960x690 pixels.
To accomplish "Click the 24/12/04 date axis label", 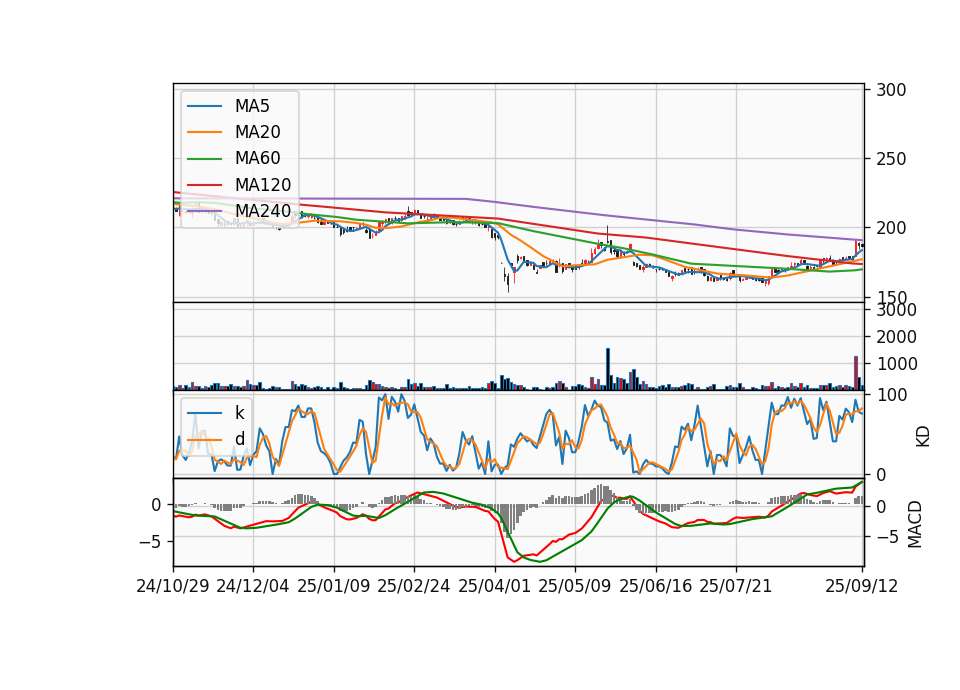I will [x=253, y=587].
